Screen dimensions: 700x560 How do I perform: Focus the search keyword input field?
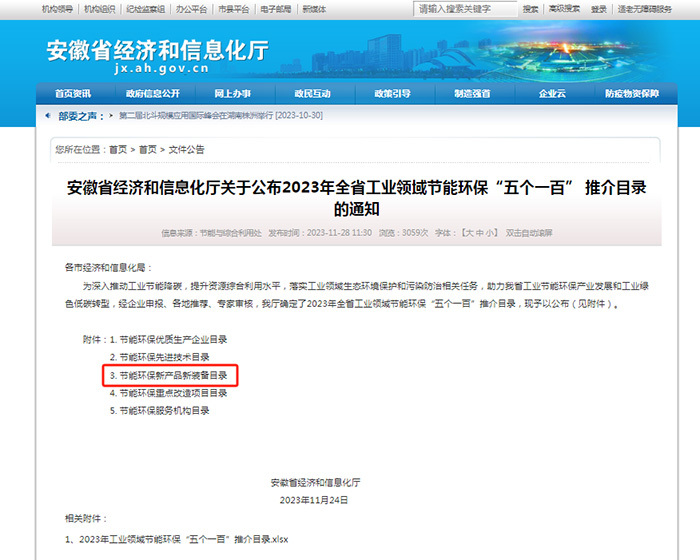465,9
